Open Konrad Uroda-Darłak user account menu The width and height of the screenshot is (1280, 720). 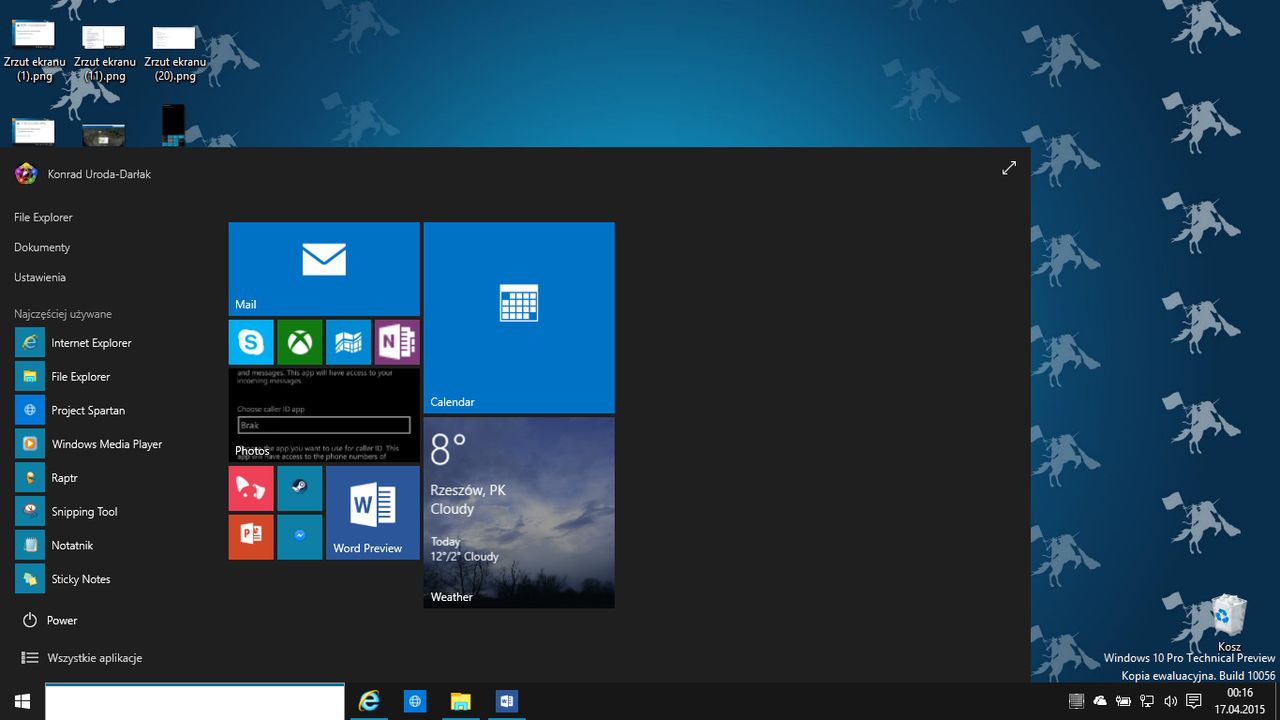[83, 174]
